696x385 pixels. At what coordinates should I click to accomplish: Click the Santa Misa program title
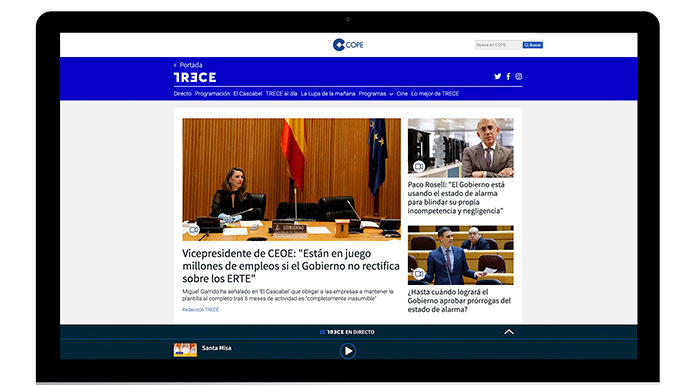(217, 348)
